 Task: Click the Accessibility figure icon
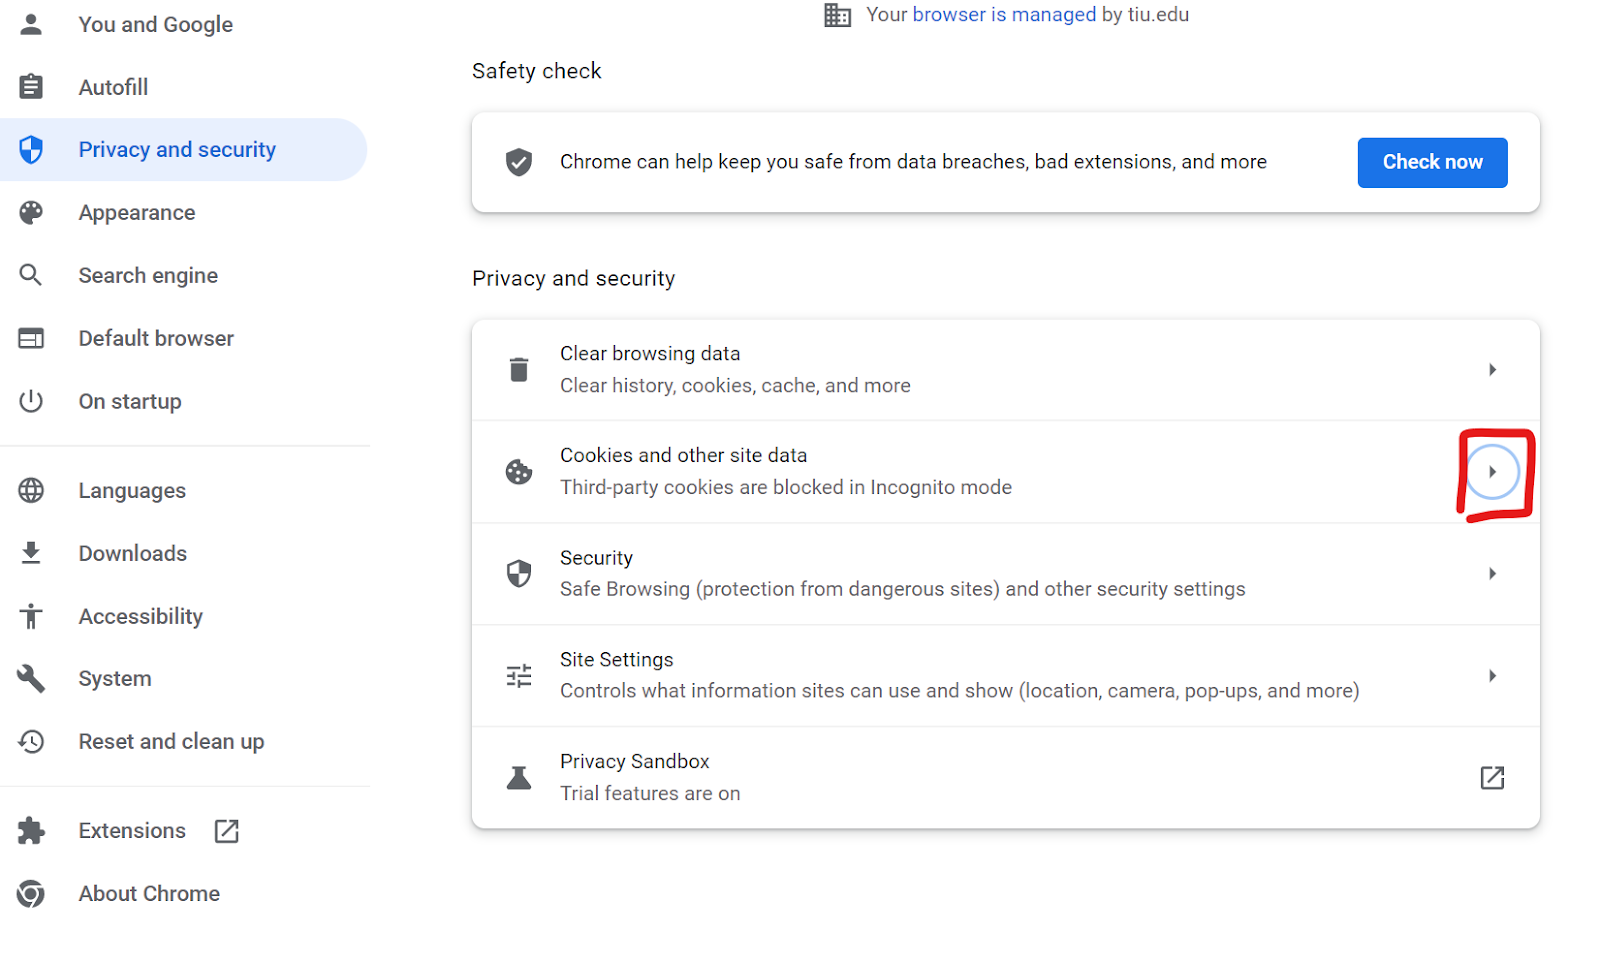[x=31, y=616]
